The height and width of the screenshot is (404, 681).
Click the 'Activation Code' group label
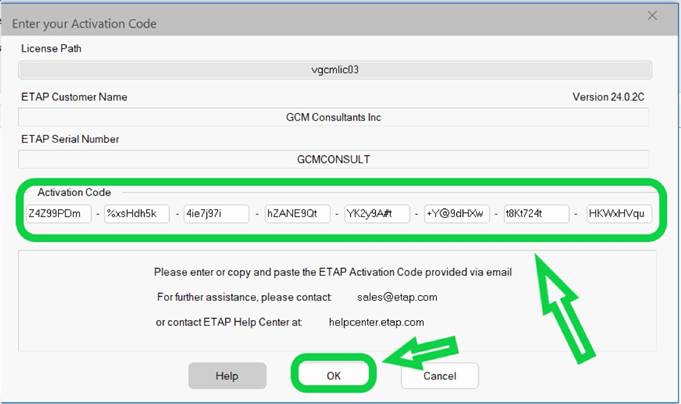coord(74,192)
